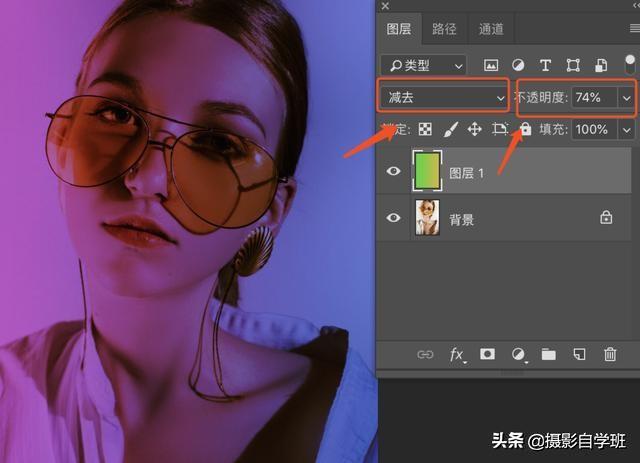
Task: Switch to 路径 tab
Action: tap(444, 29)
